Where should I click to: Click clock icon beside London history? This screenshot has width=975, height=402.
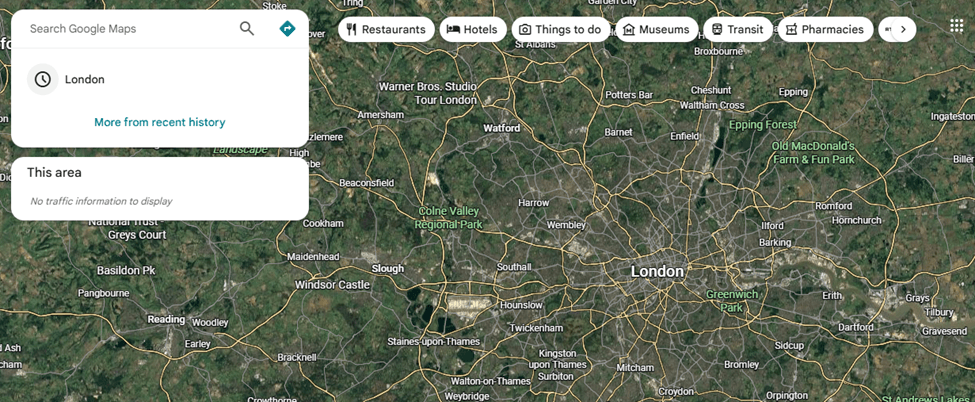pos(42,80)
